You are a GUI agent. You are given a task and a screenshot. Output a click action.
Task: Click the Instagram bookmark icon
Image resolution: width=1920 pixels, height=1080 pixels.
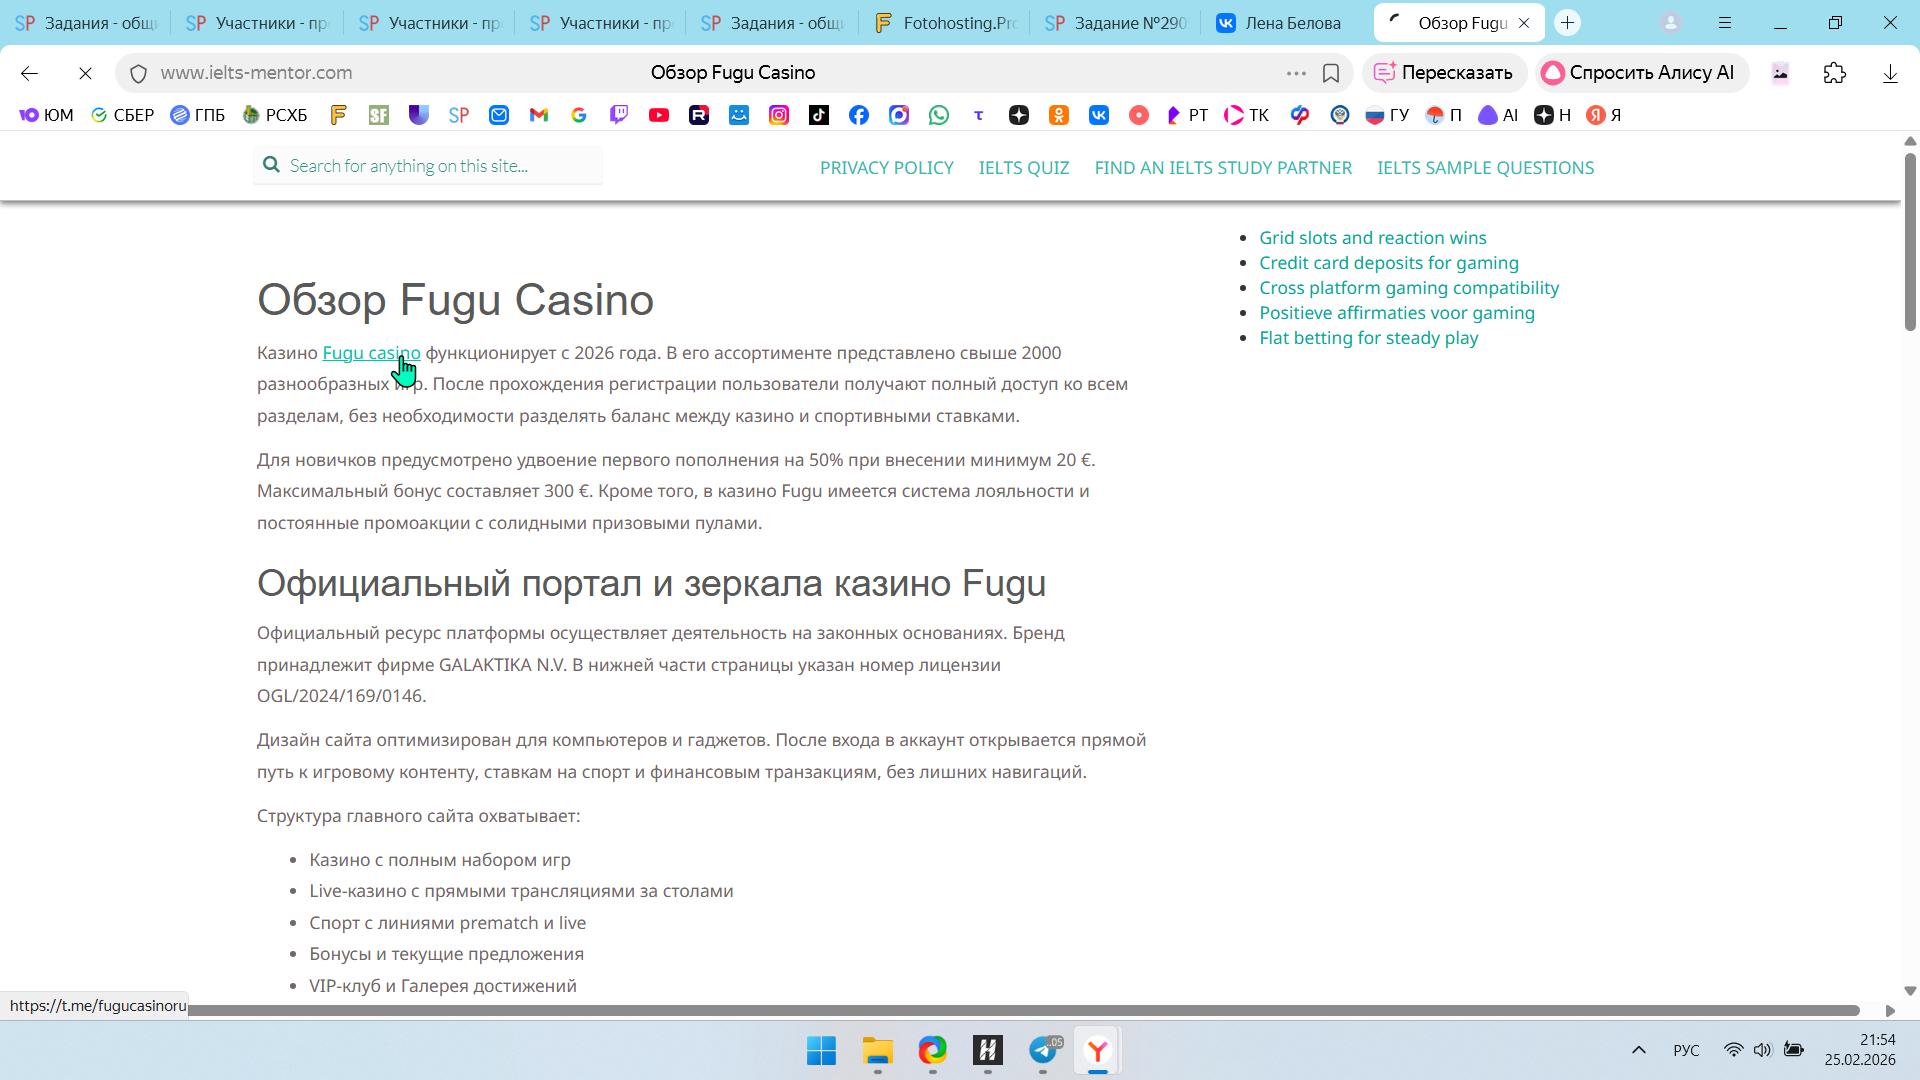779,115
